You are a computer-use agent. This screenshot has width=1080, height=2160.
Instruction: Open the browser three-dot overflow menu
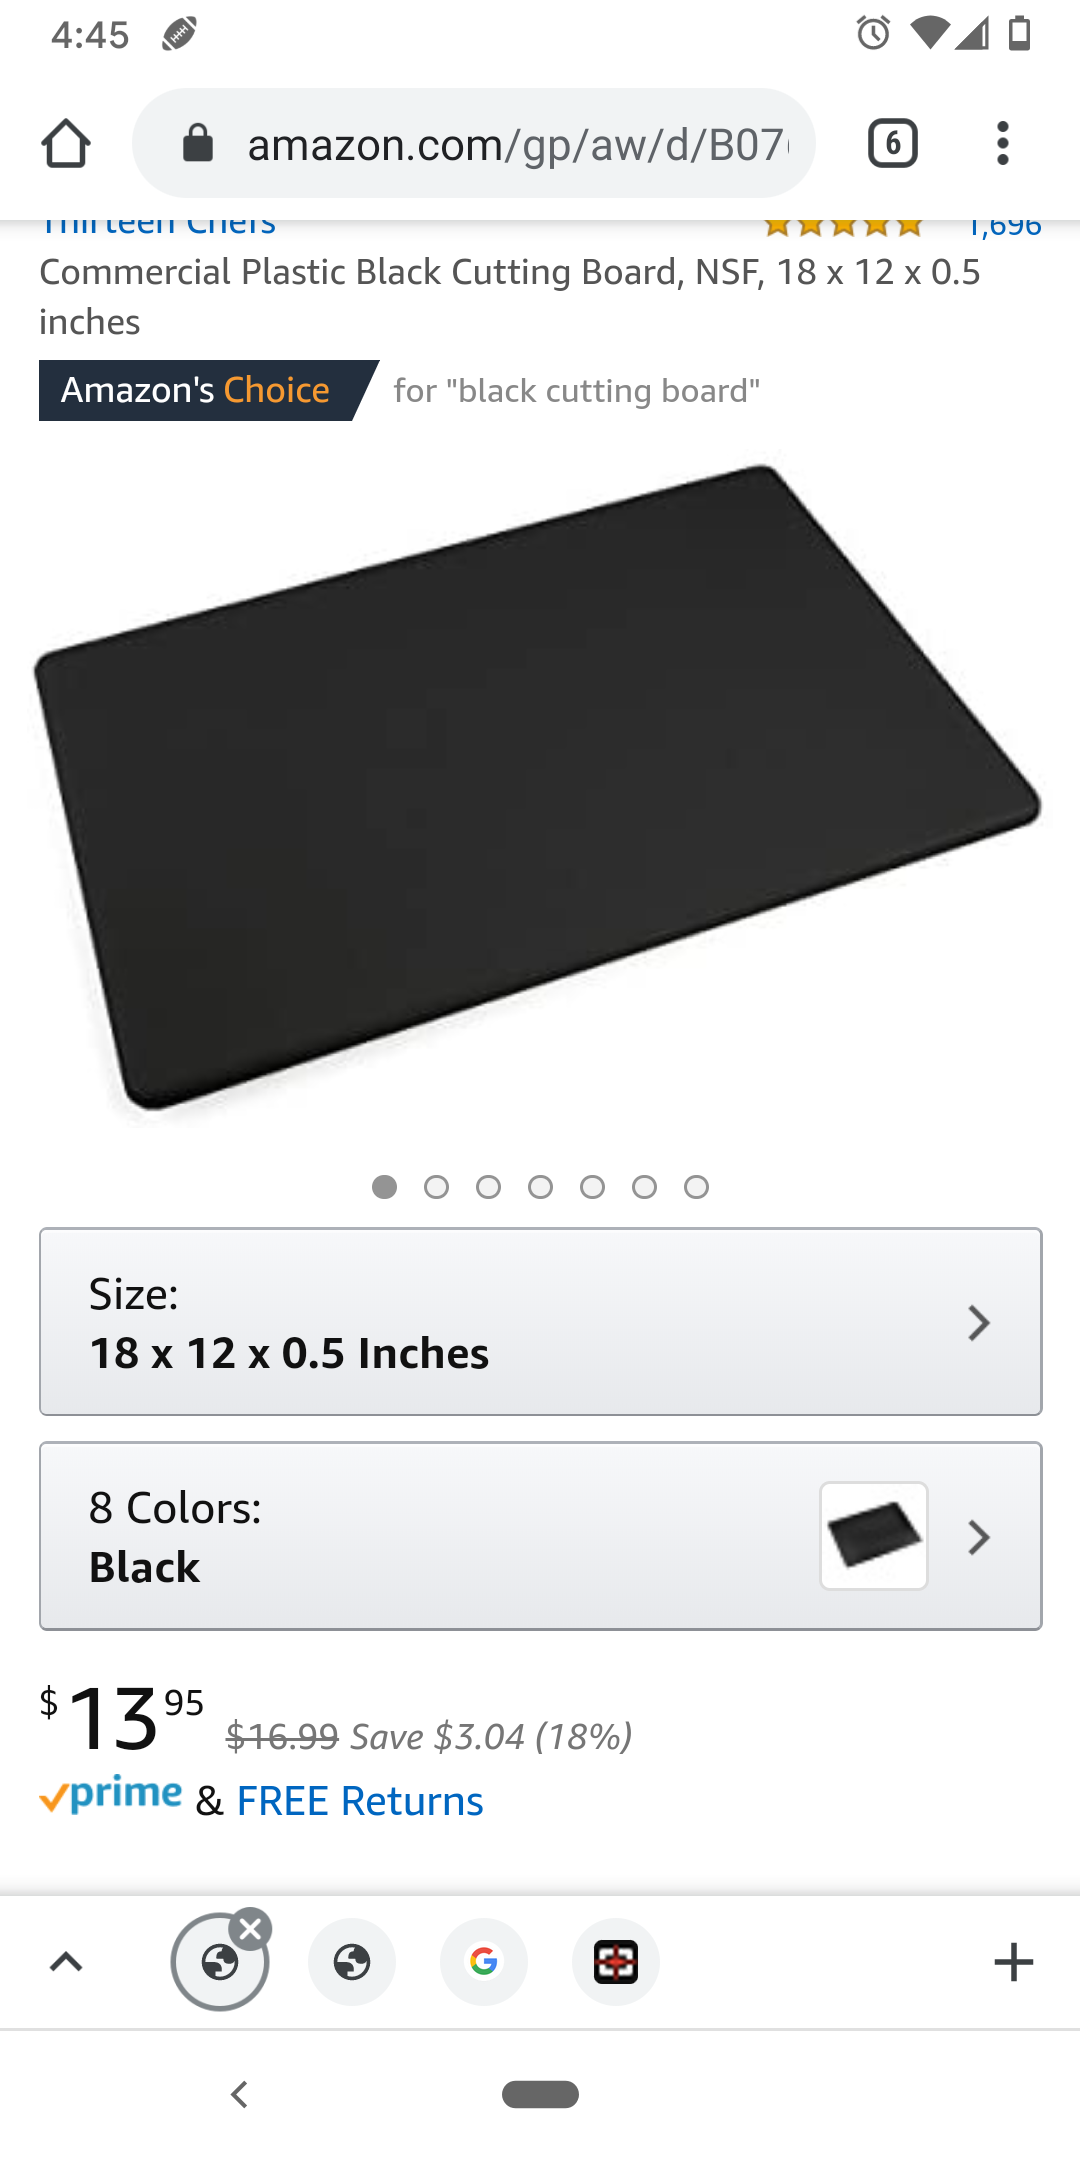point(1003,144)
